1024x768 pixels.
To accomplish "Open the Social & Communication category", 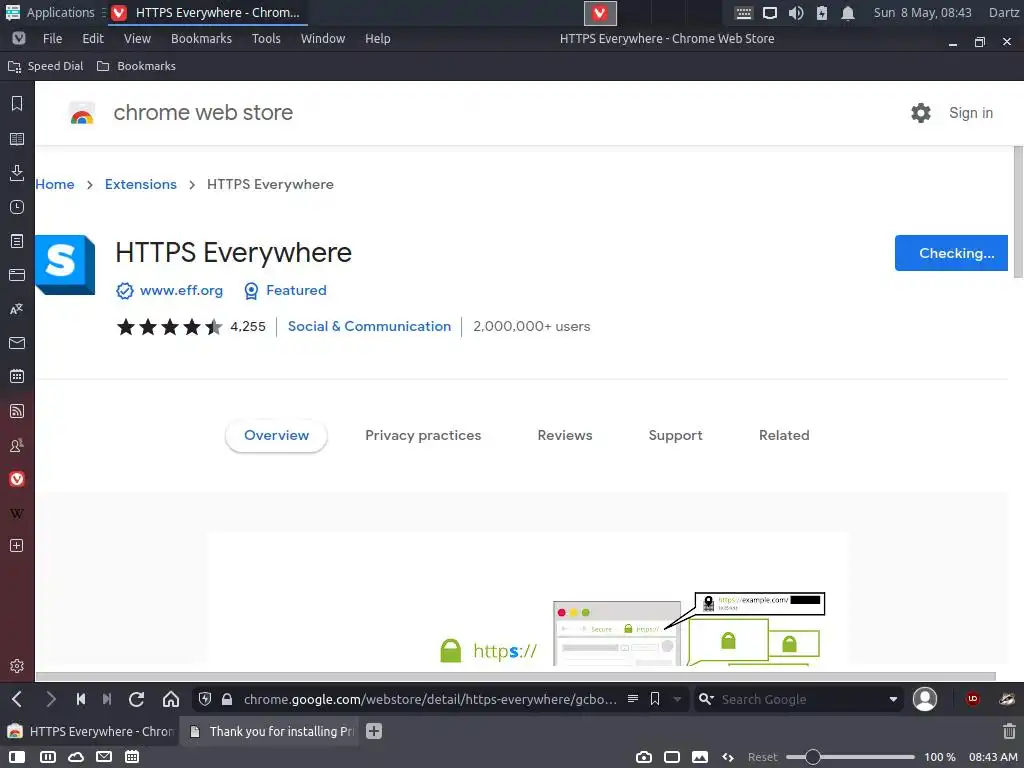I will (x=369, y=327).
